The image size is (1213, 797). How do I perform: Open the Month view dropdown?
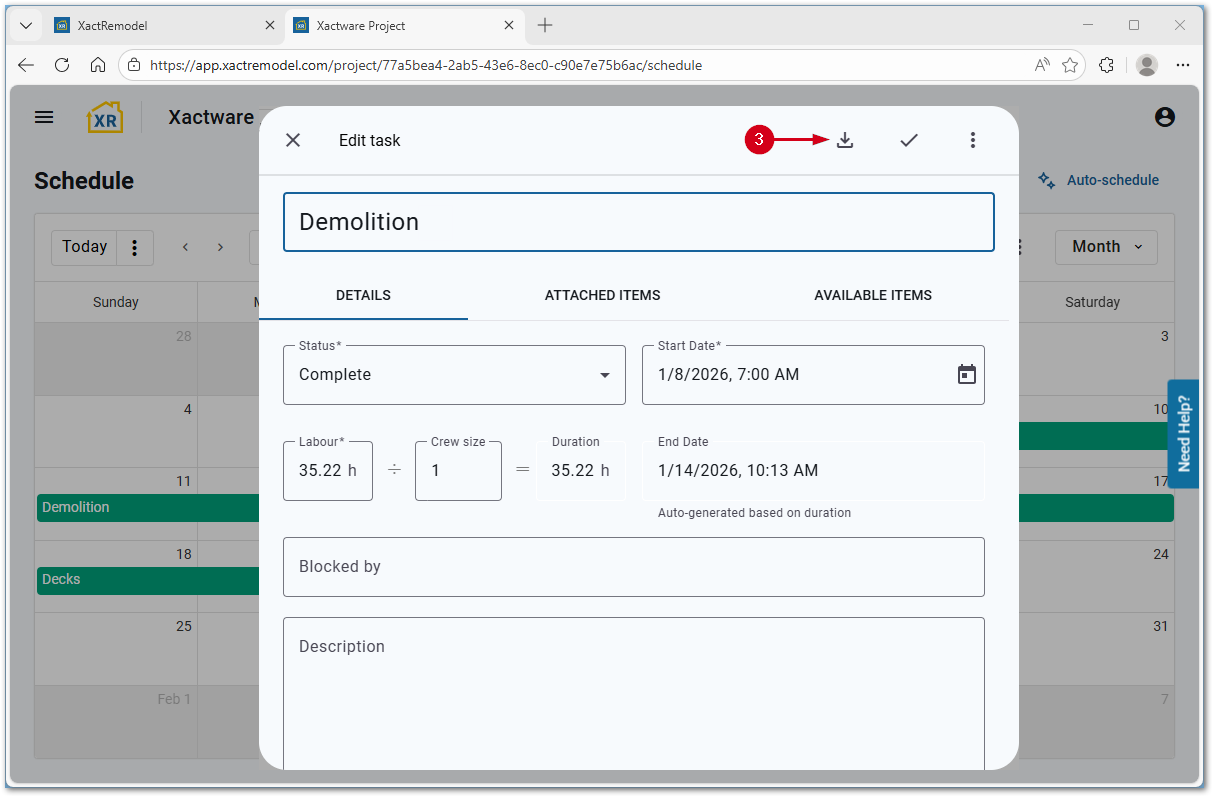(1106, 247)
